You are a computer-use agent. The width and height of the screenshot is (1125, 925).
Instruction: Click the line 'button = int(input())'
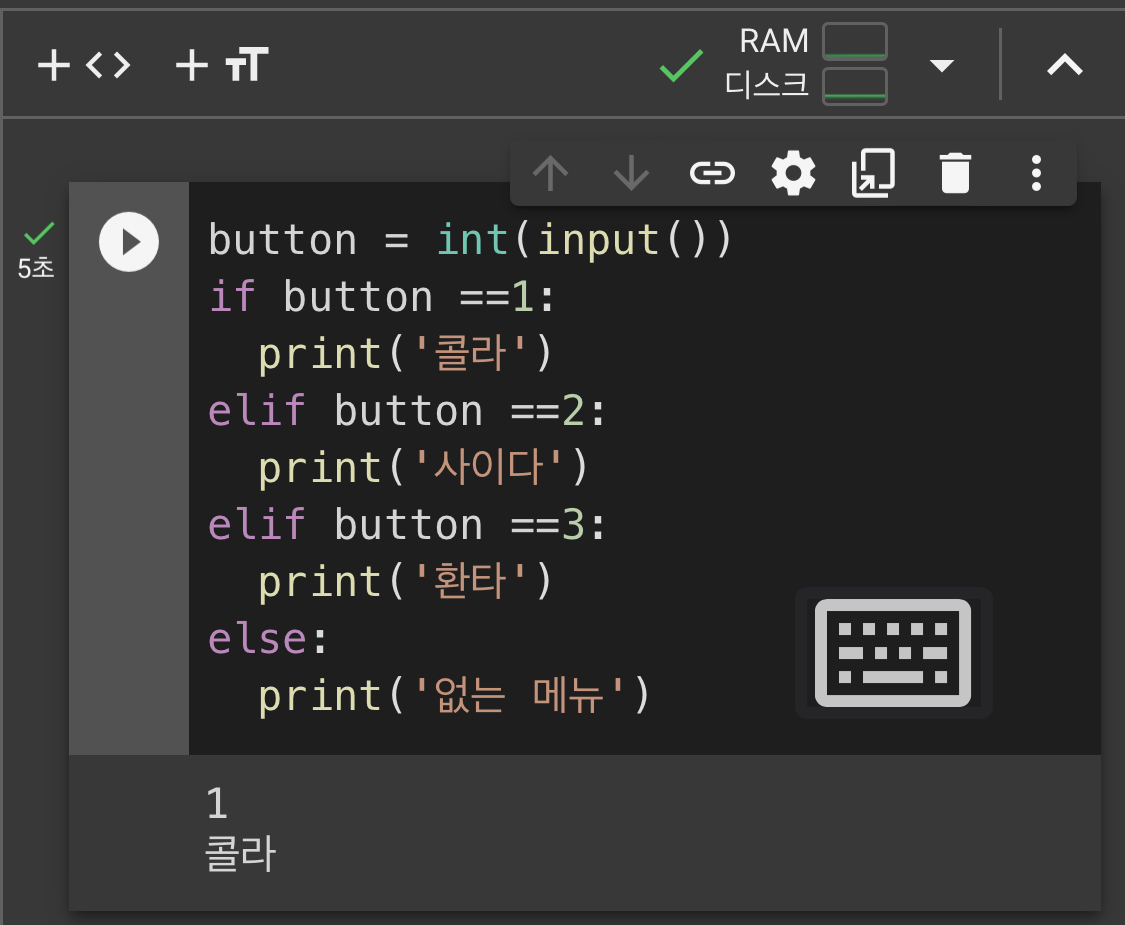(471, 240)
